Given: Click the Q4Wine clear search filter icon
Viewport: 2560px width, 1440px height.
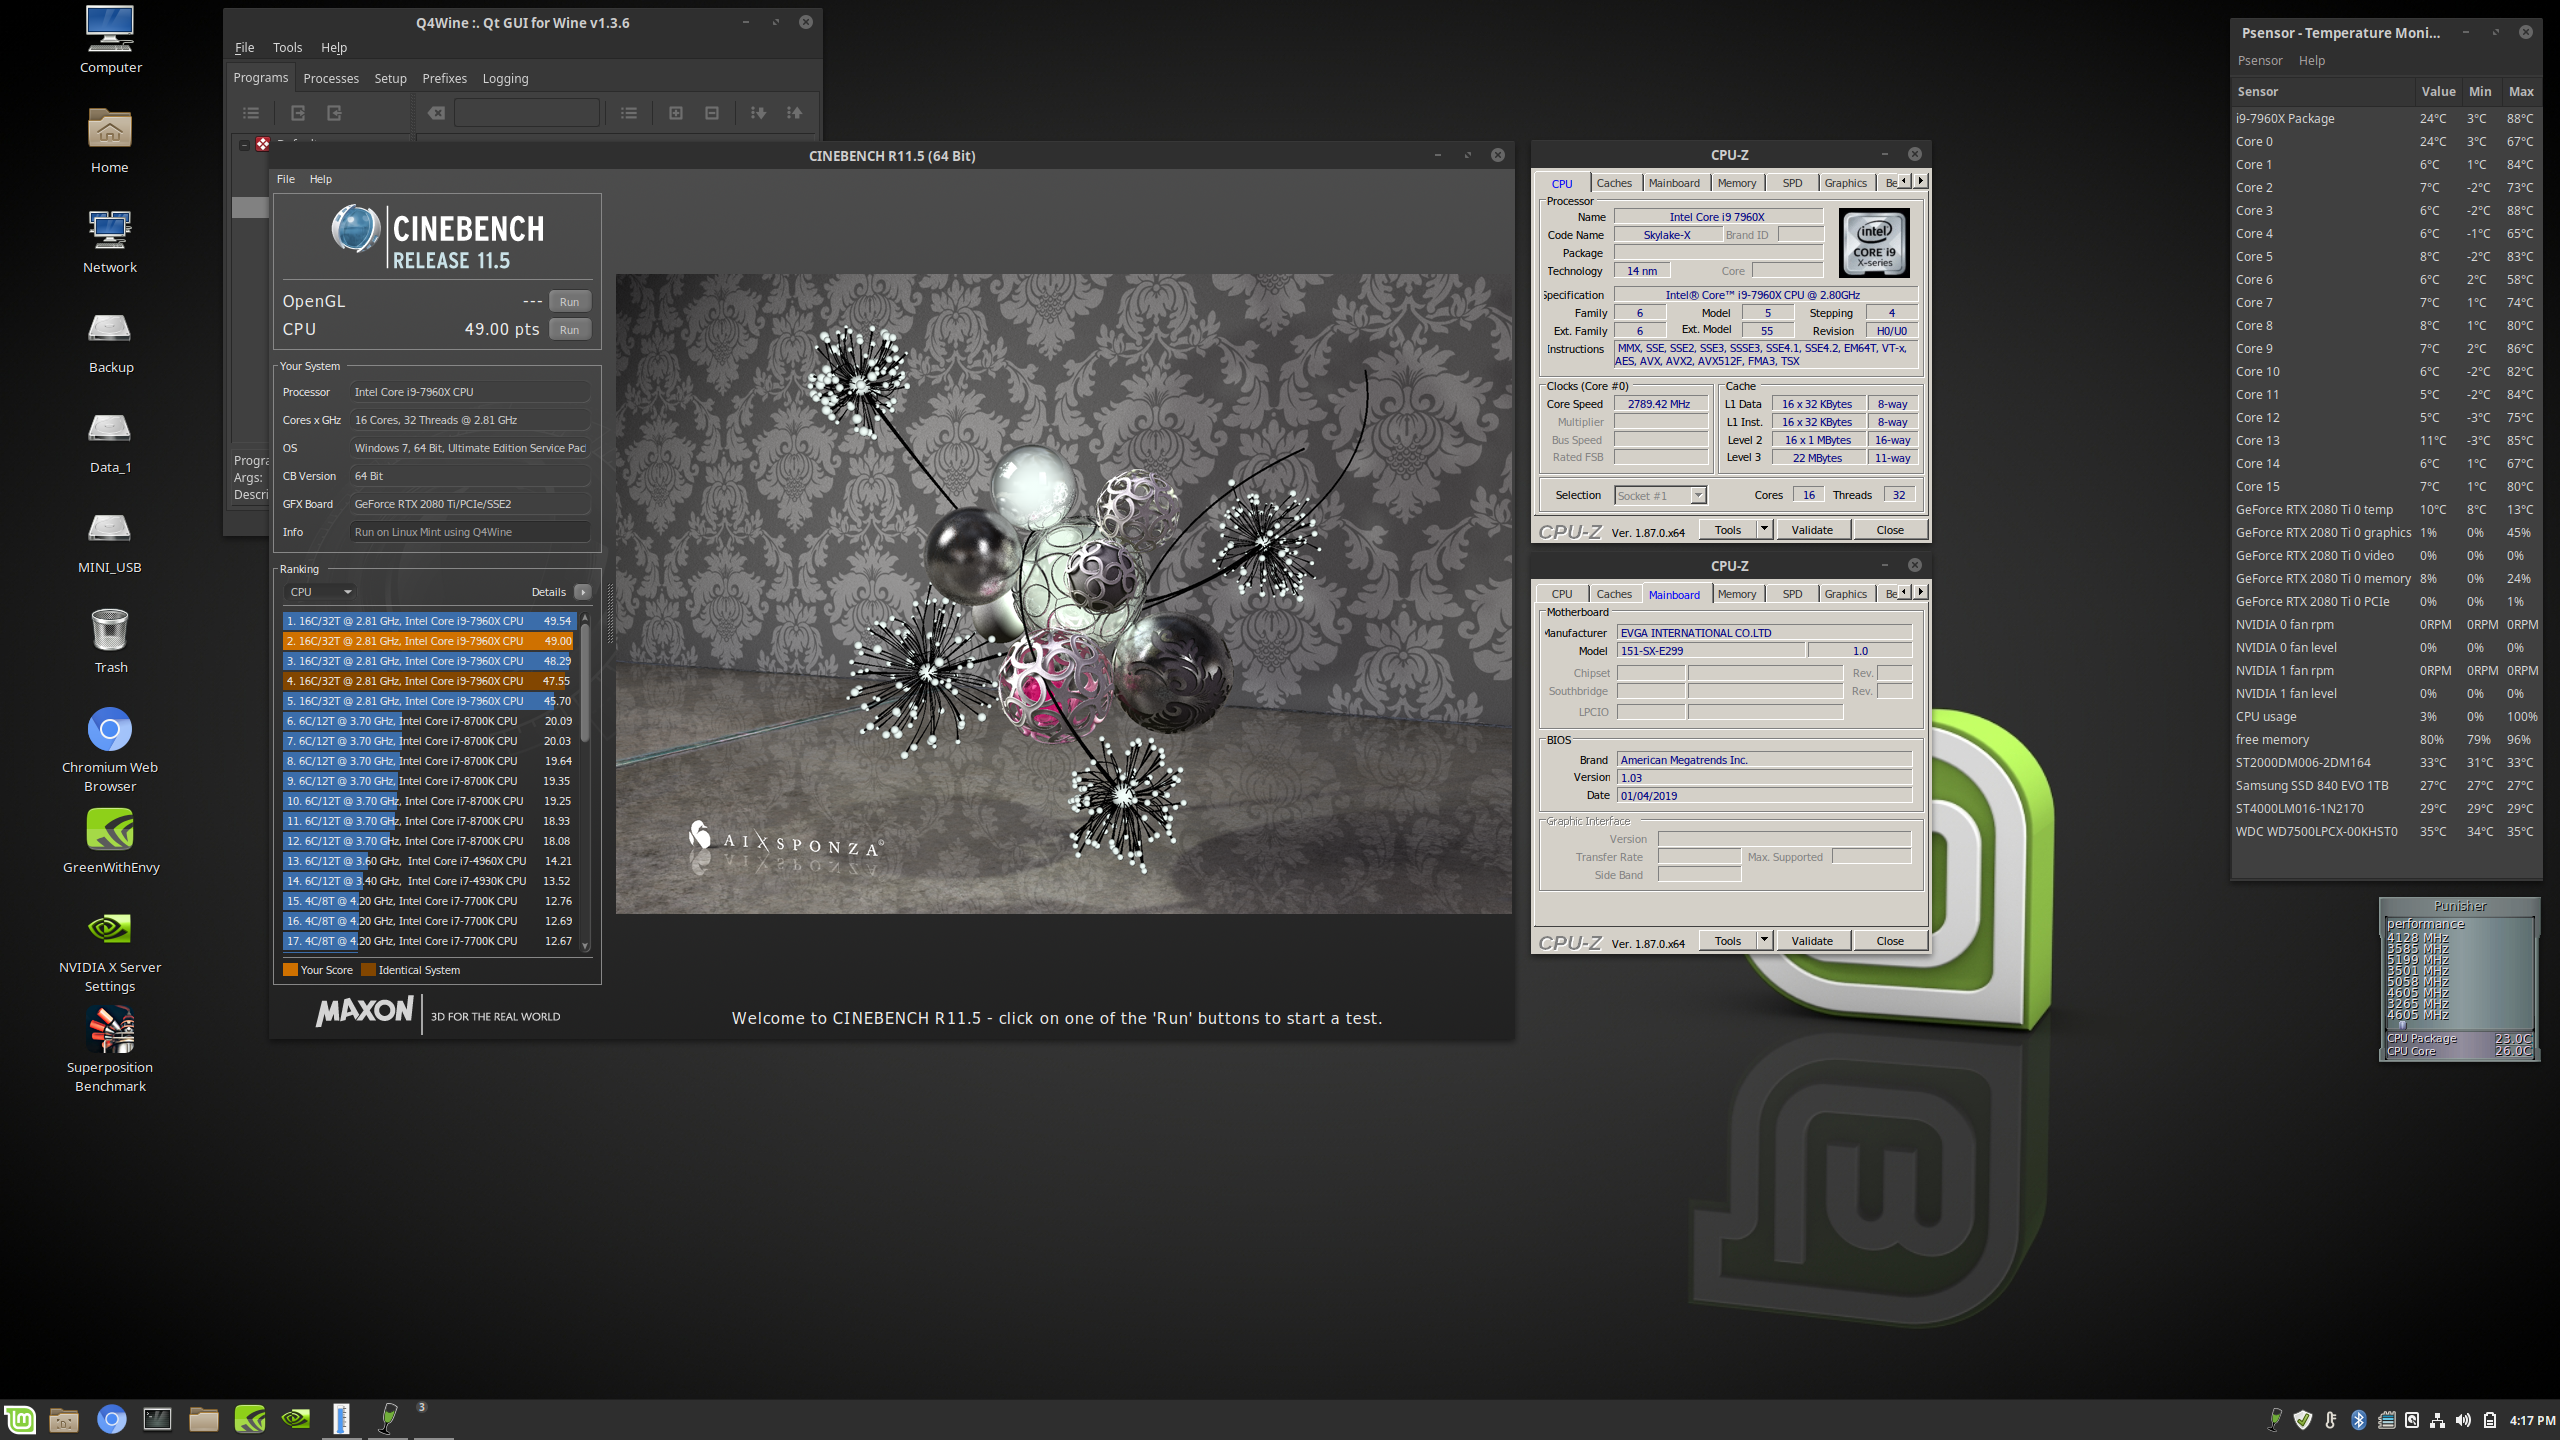Looking at the screenshot, I should pos(436,113).
